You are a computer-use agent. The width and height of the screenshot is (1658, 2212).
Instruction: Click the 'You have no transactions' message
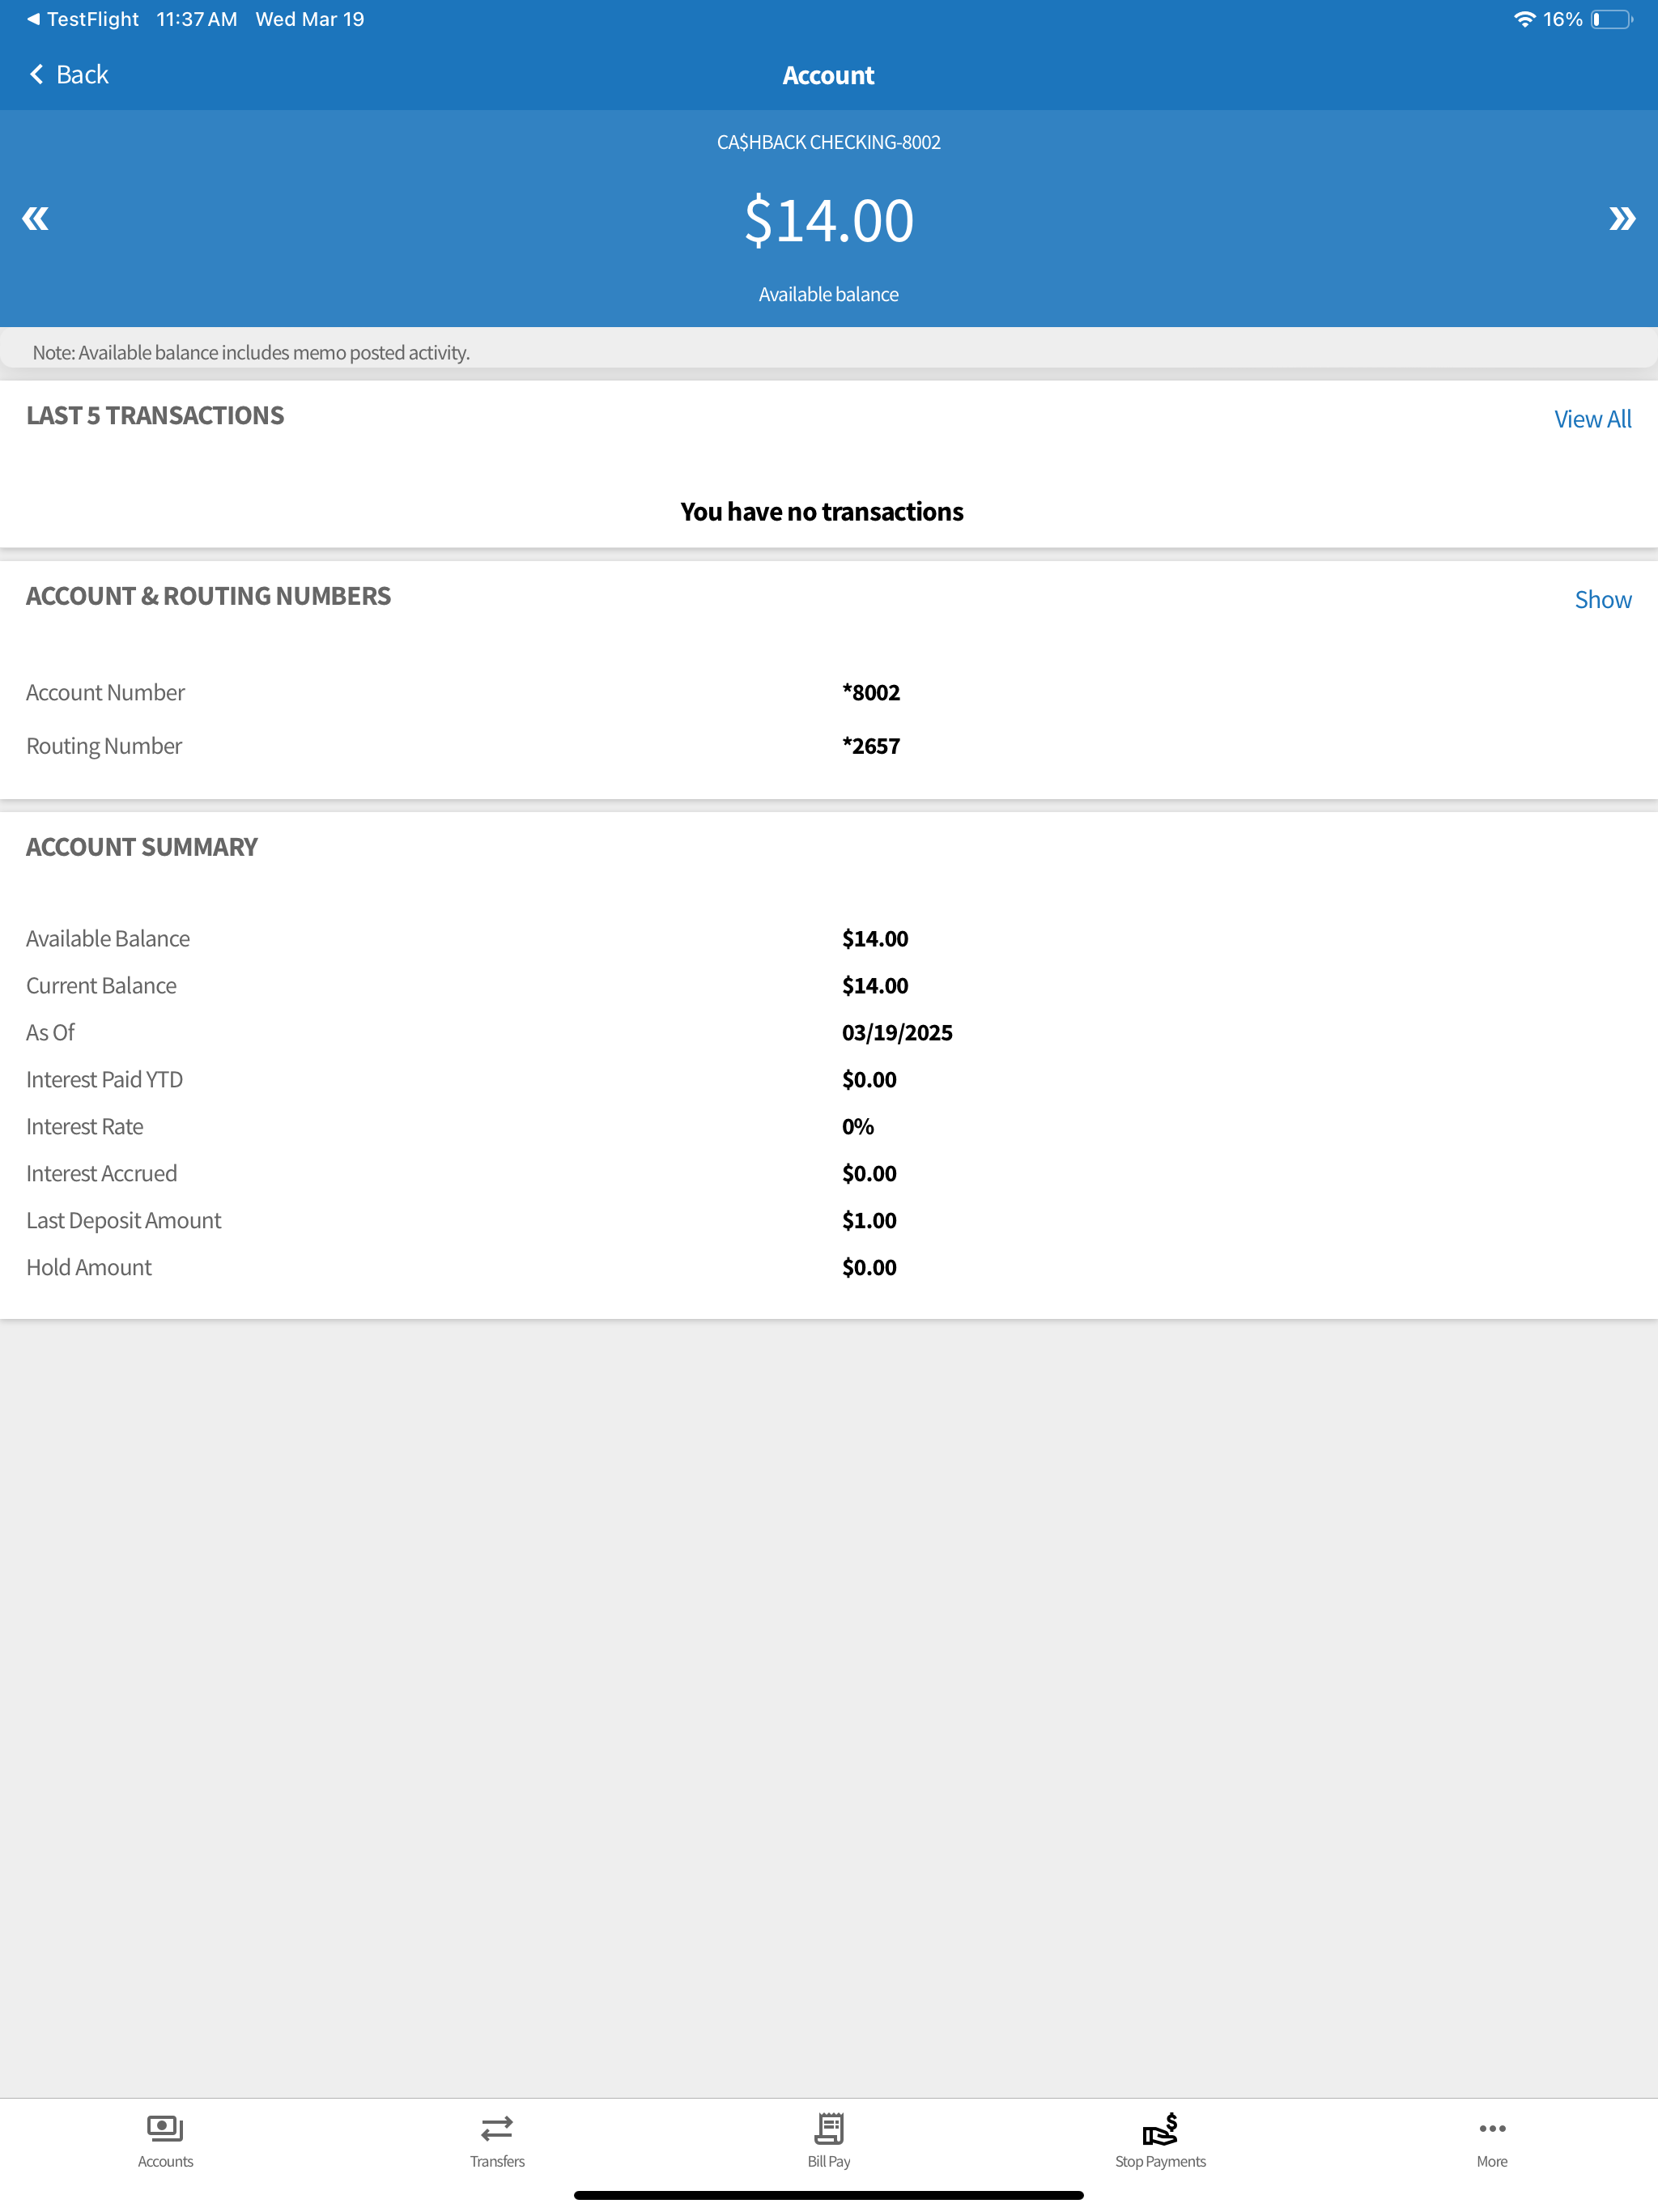(822, 511)
